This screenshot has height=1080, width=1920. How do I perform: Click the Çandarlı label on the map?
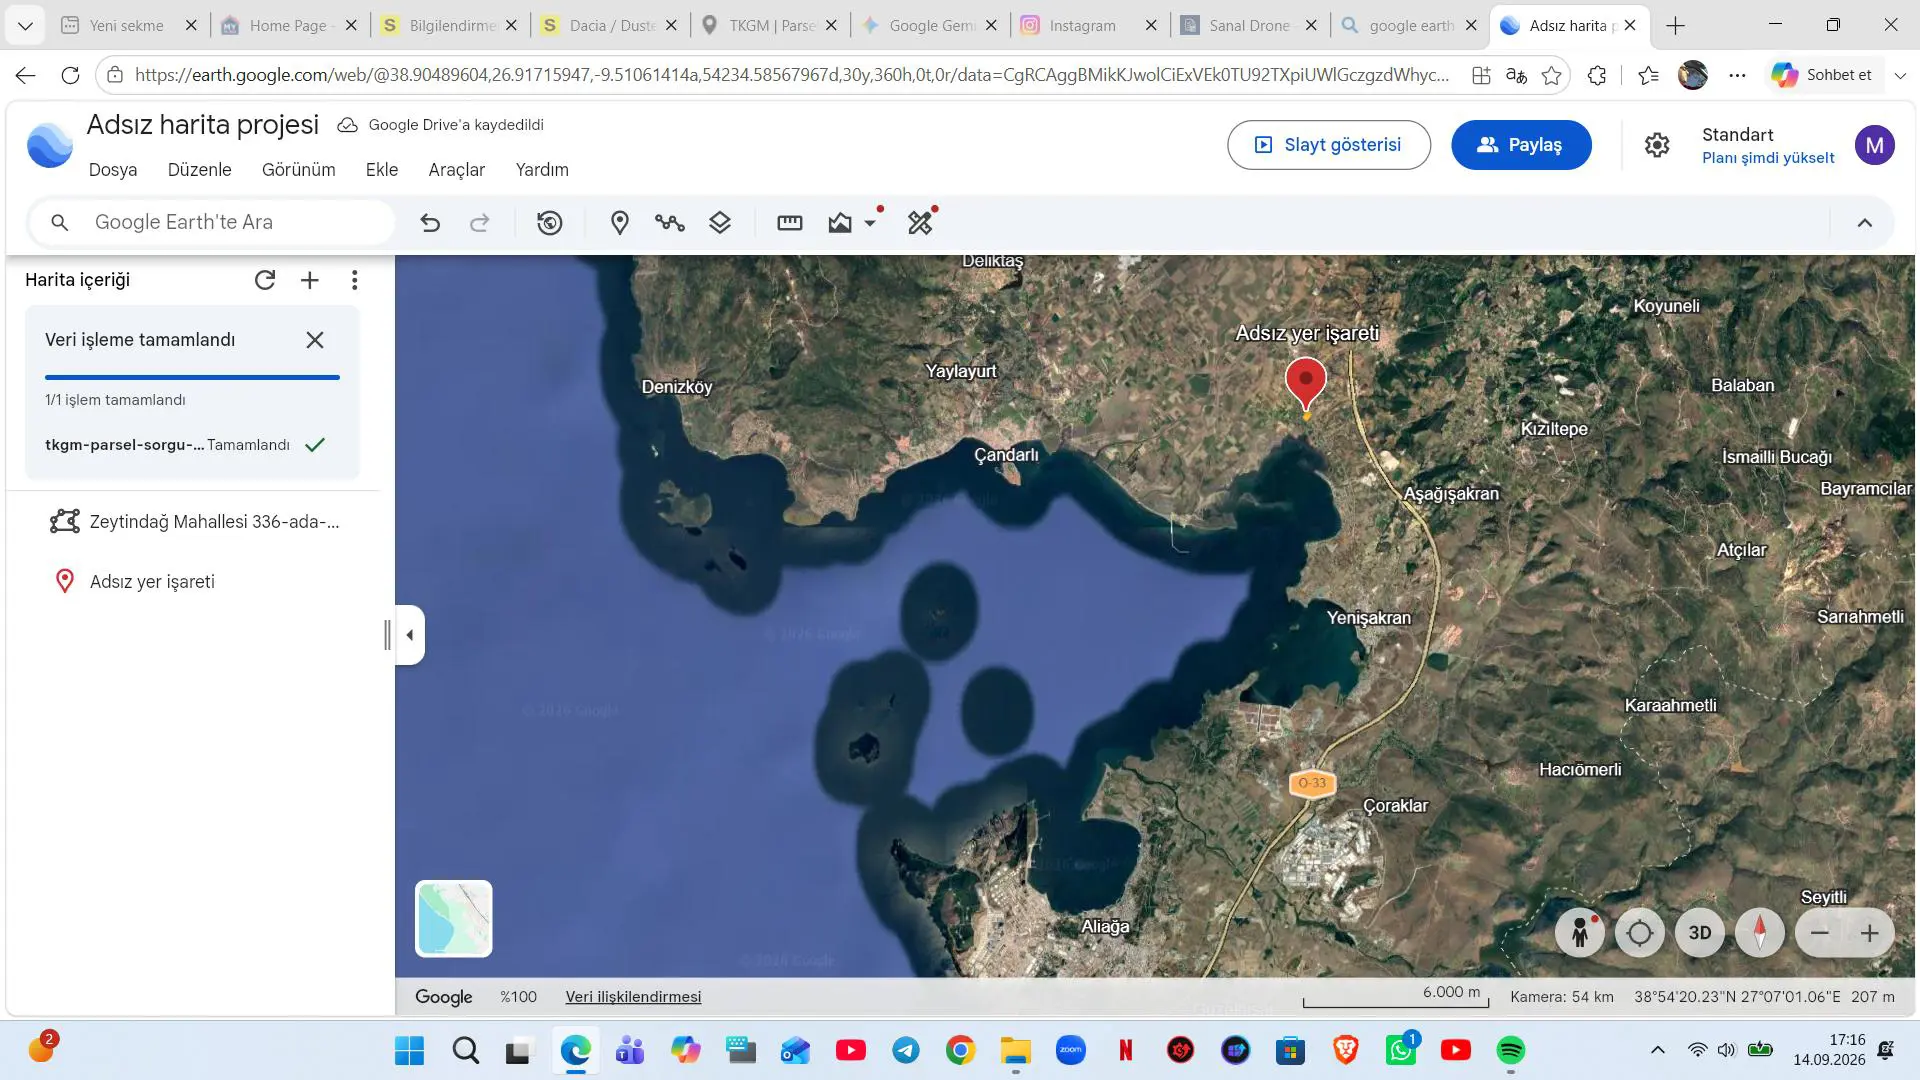point(1006,455)
